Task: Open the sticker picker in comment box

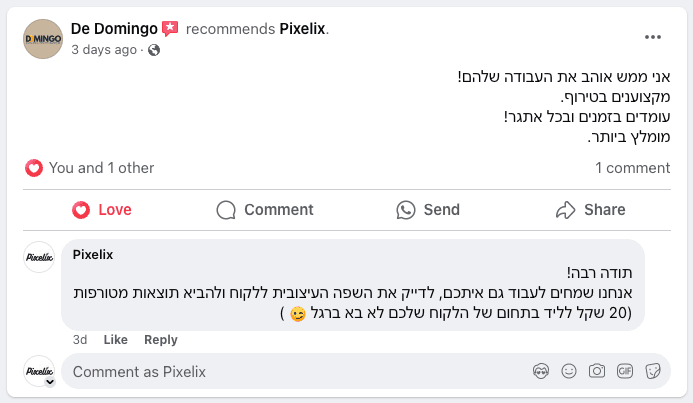Action: [x=653, y=371]
